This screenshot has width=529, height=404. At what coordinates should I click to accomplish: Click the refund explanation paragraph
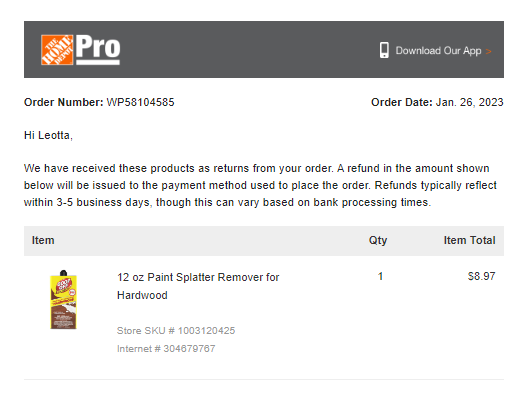[260, 185]
